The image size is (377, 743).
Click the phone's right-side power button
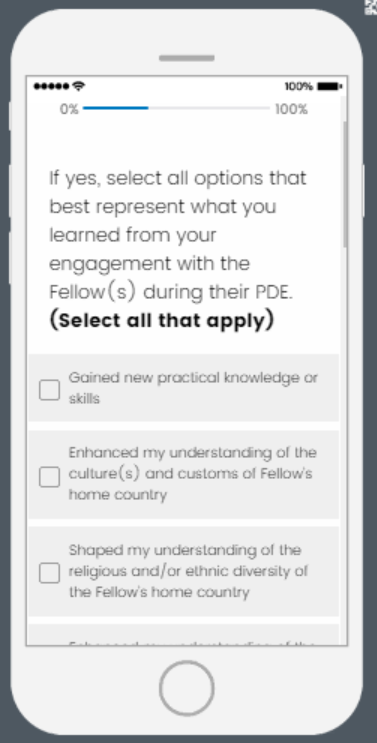(364, 190)
